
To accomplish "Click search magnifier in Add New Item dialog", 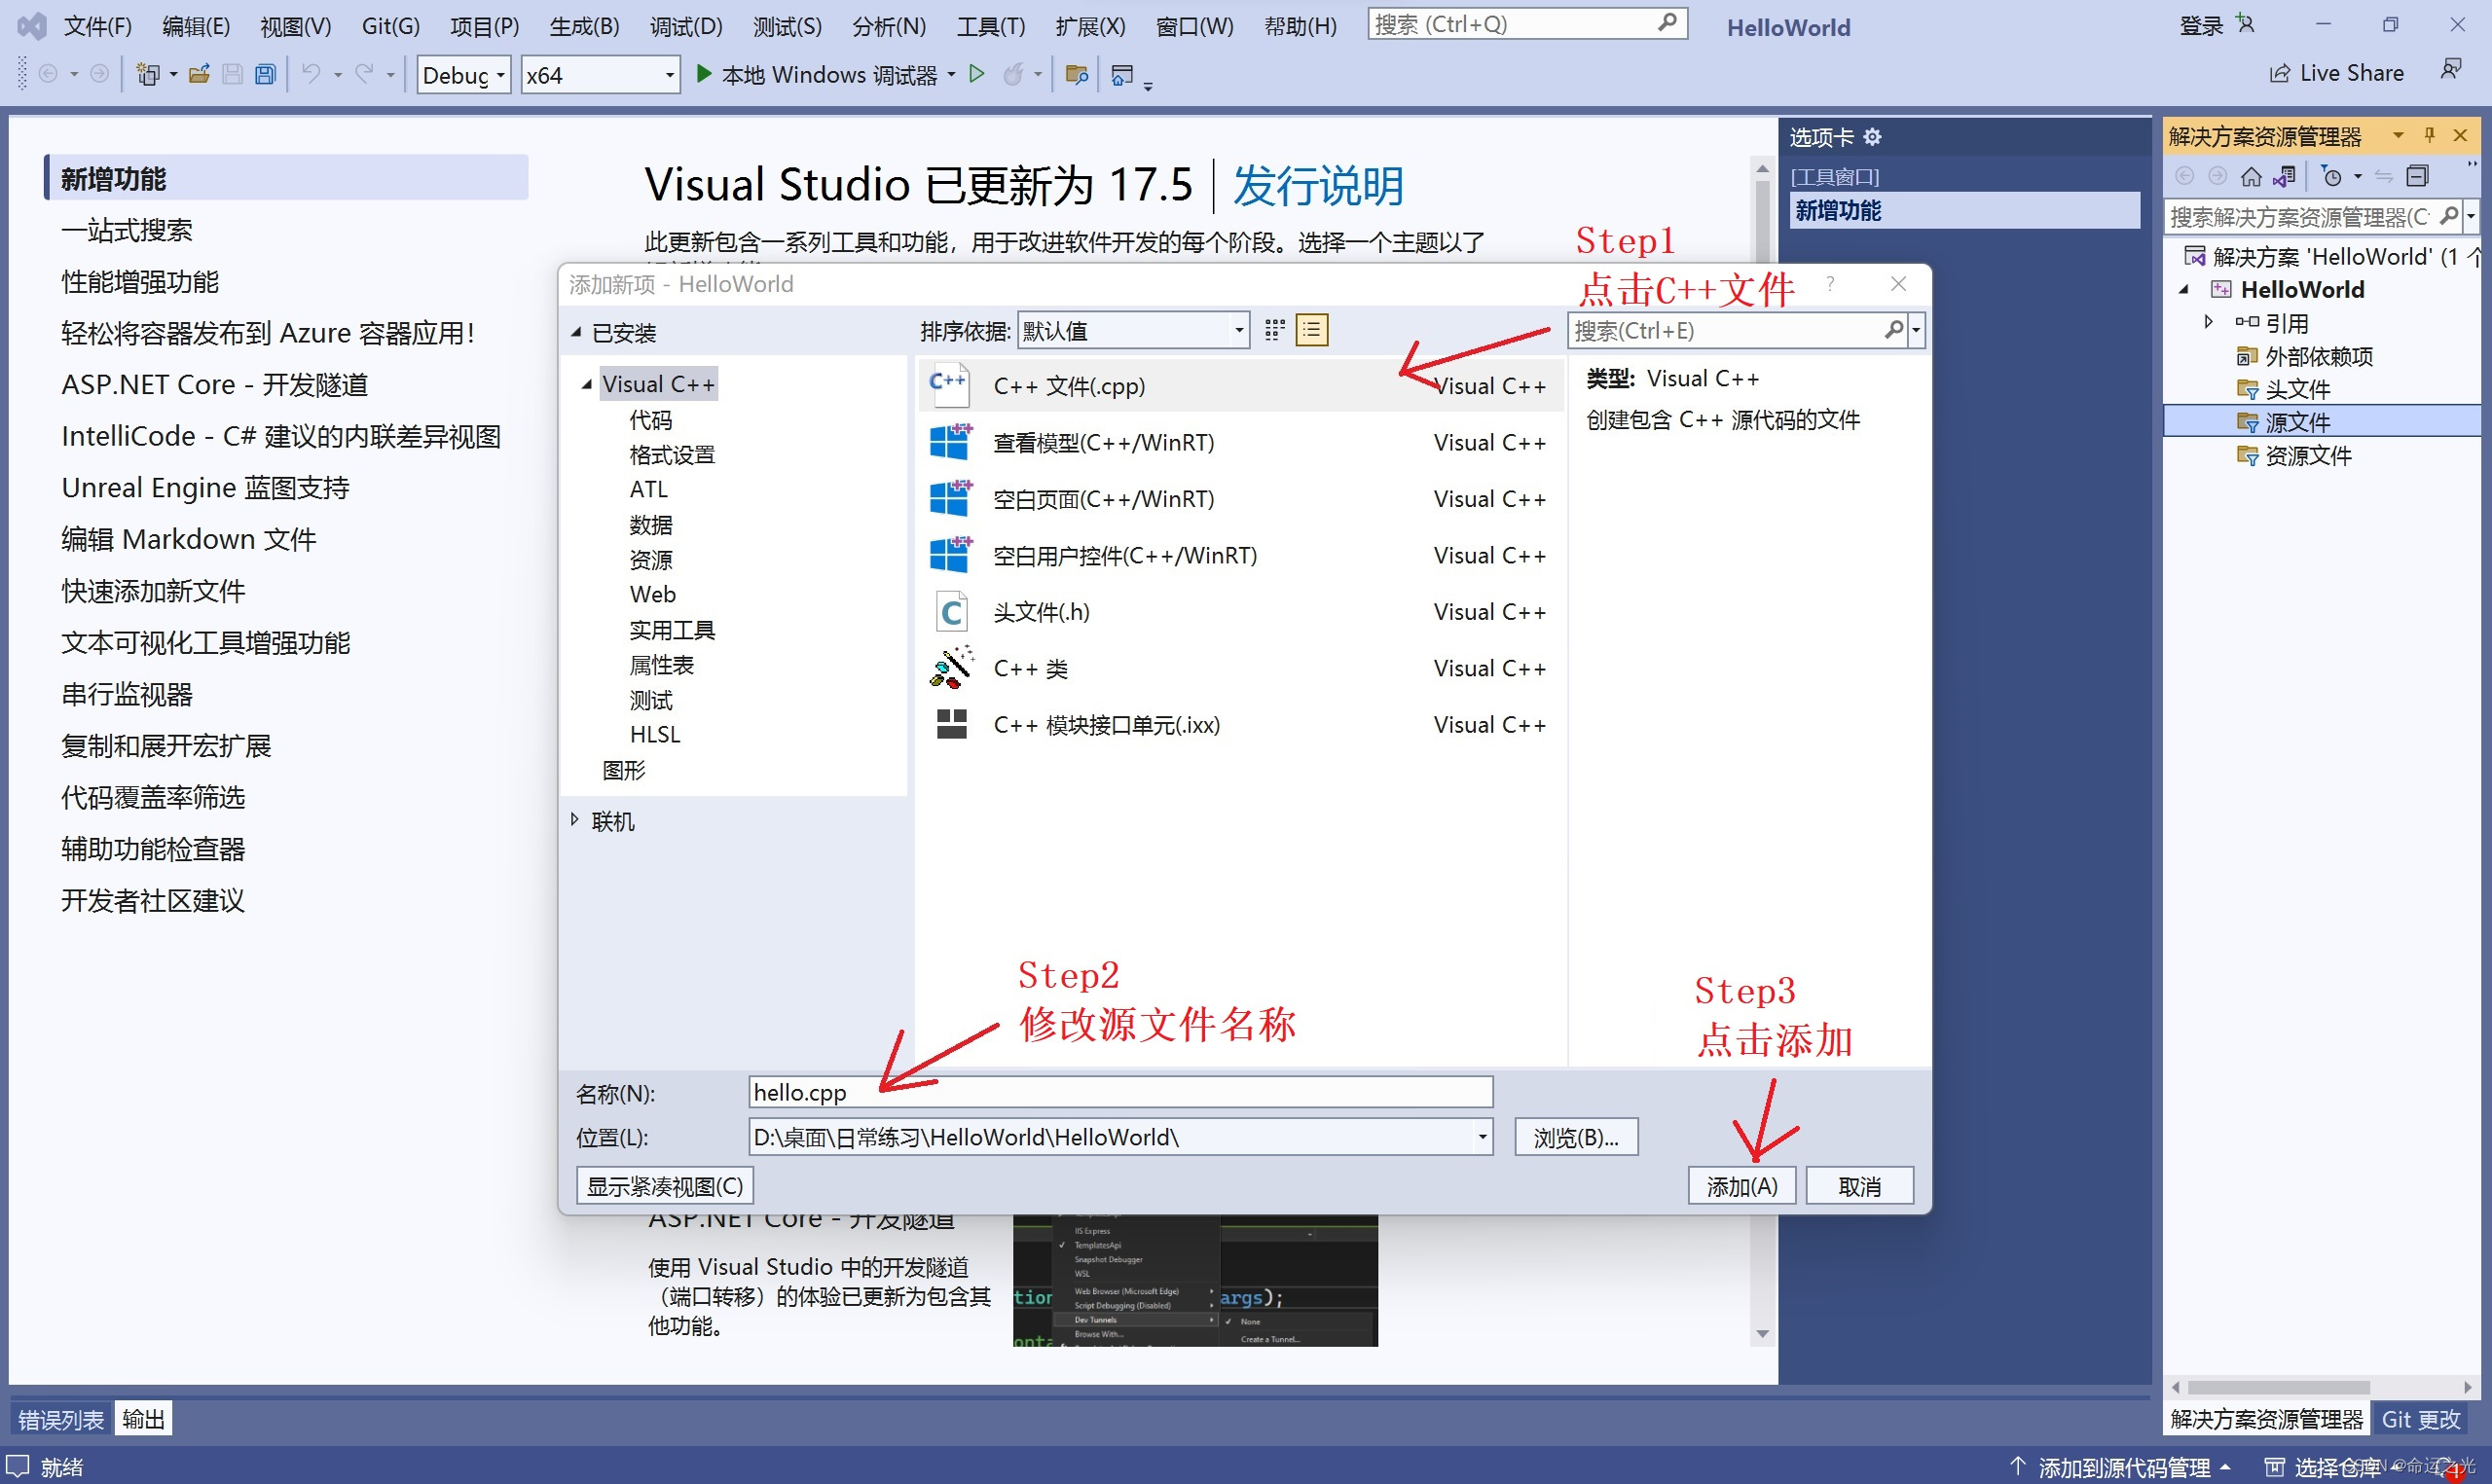I will (1893, 330).
